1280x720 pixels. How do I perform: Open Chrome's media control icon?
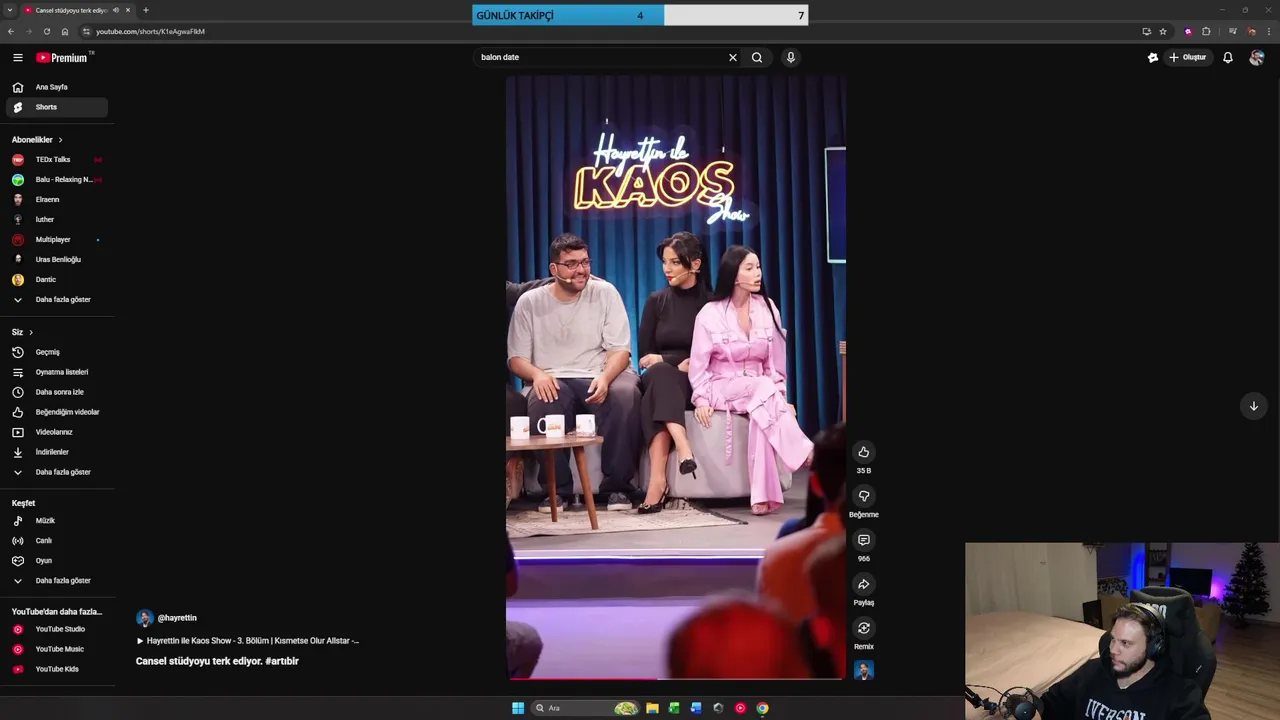[x=1232, y=31]
